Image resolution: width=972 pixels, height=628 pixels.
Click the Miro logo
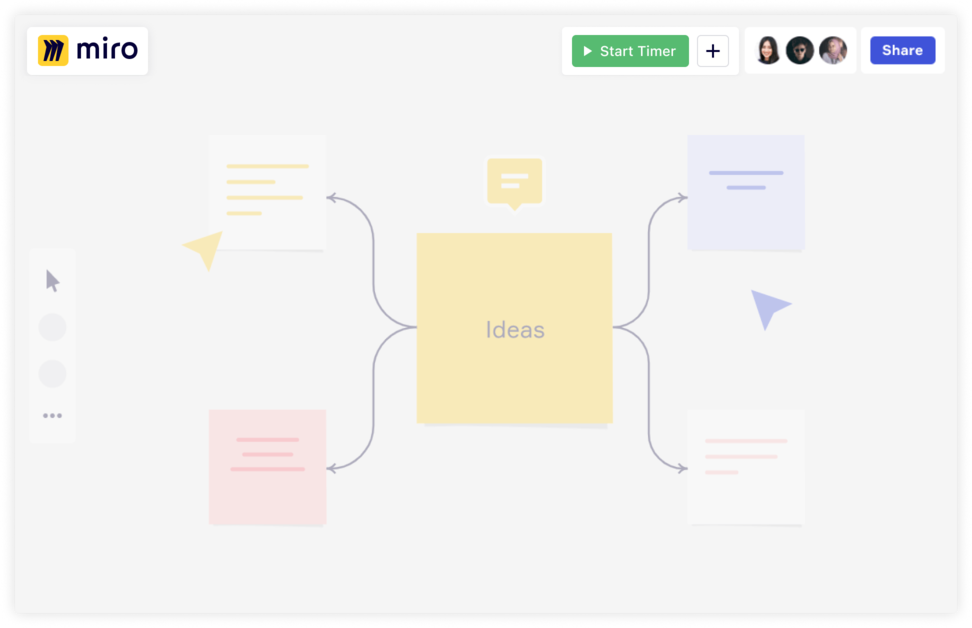tap(86, 49)
